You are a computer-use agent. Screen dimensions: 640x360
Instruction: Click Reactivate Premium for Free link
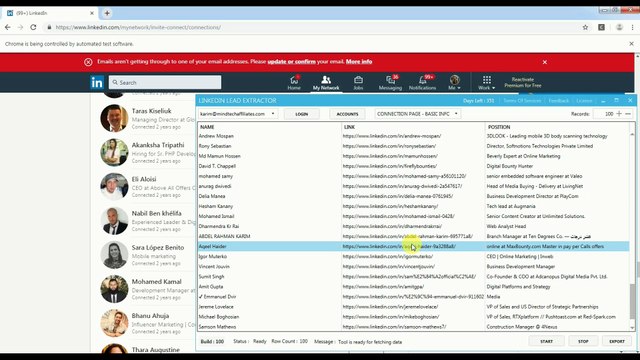point(523,82)
